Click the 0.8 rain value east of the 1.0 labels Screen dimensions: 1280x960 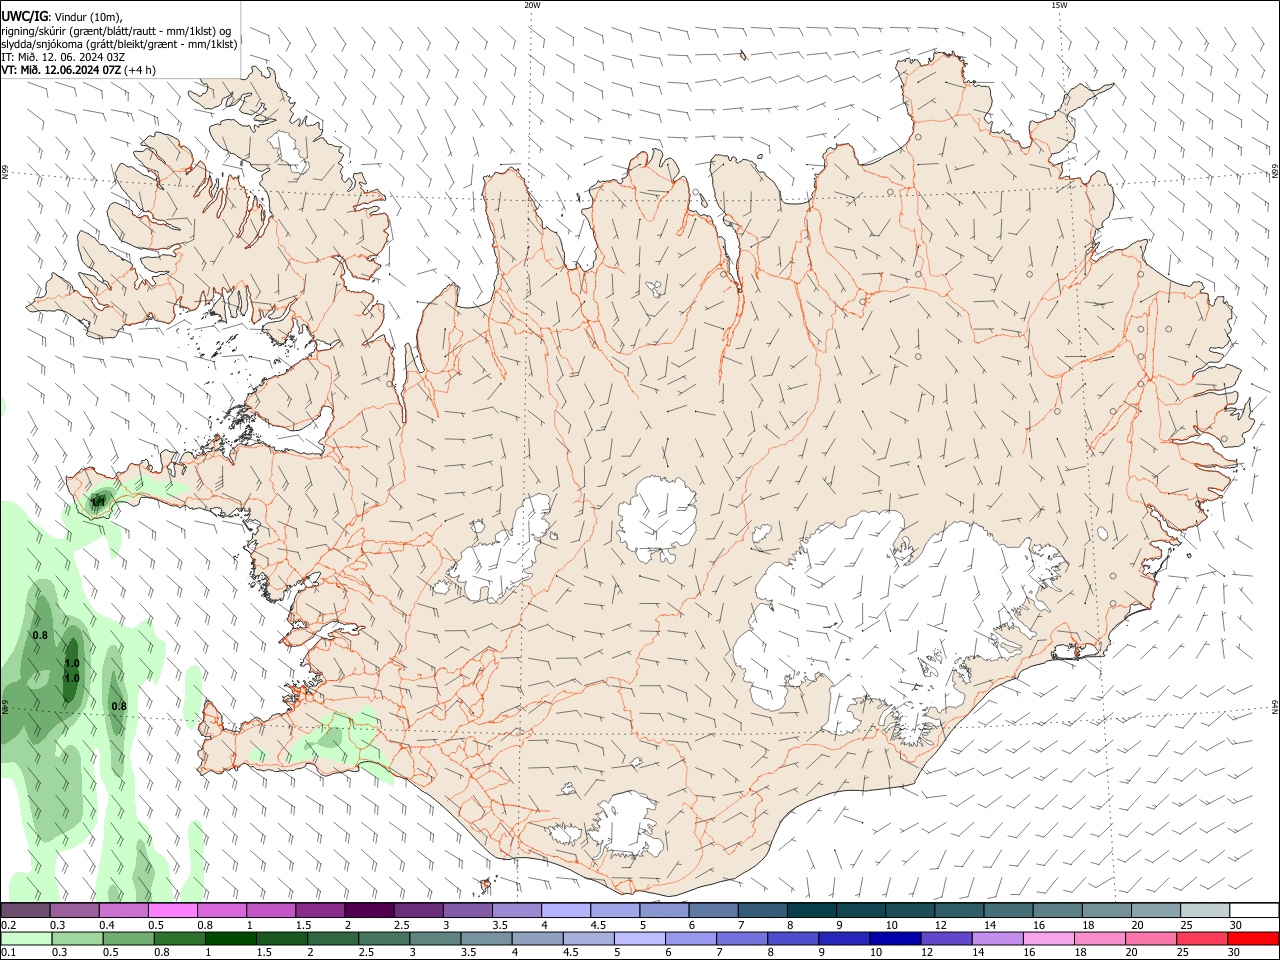point(118,706)
